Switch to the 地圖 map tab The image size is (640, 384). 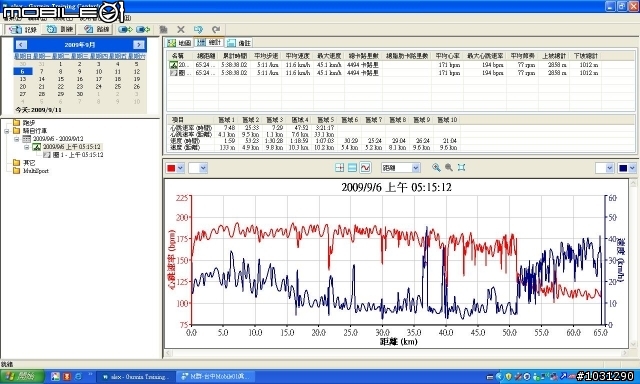coord(179,43)
